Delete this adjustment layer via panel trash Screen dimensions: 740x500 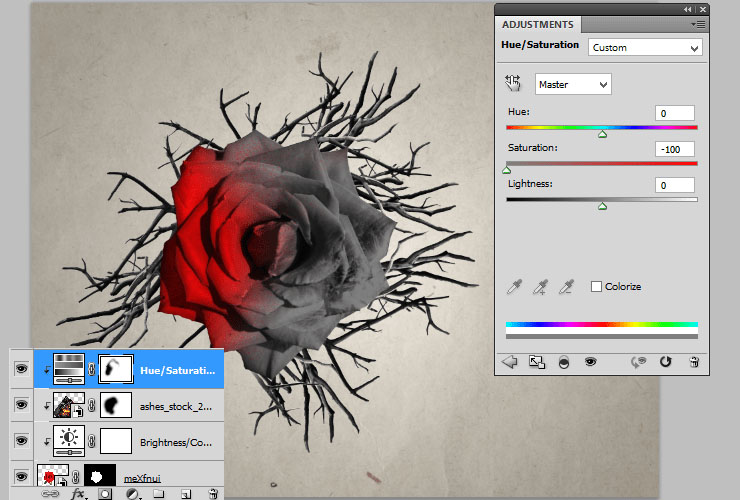[693, 362]
